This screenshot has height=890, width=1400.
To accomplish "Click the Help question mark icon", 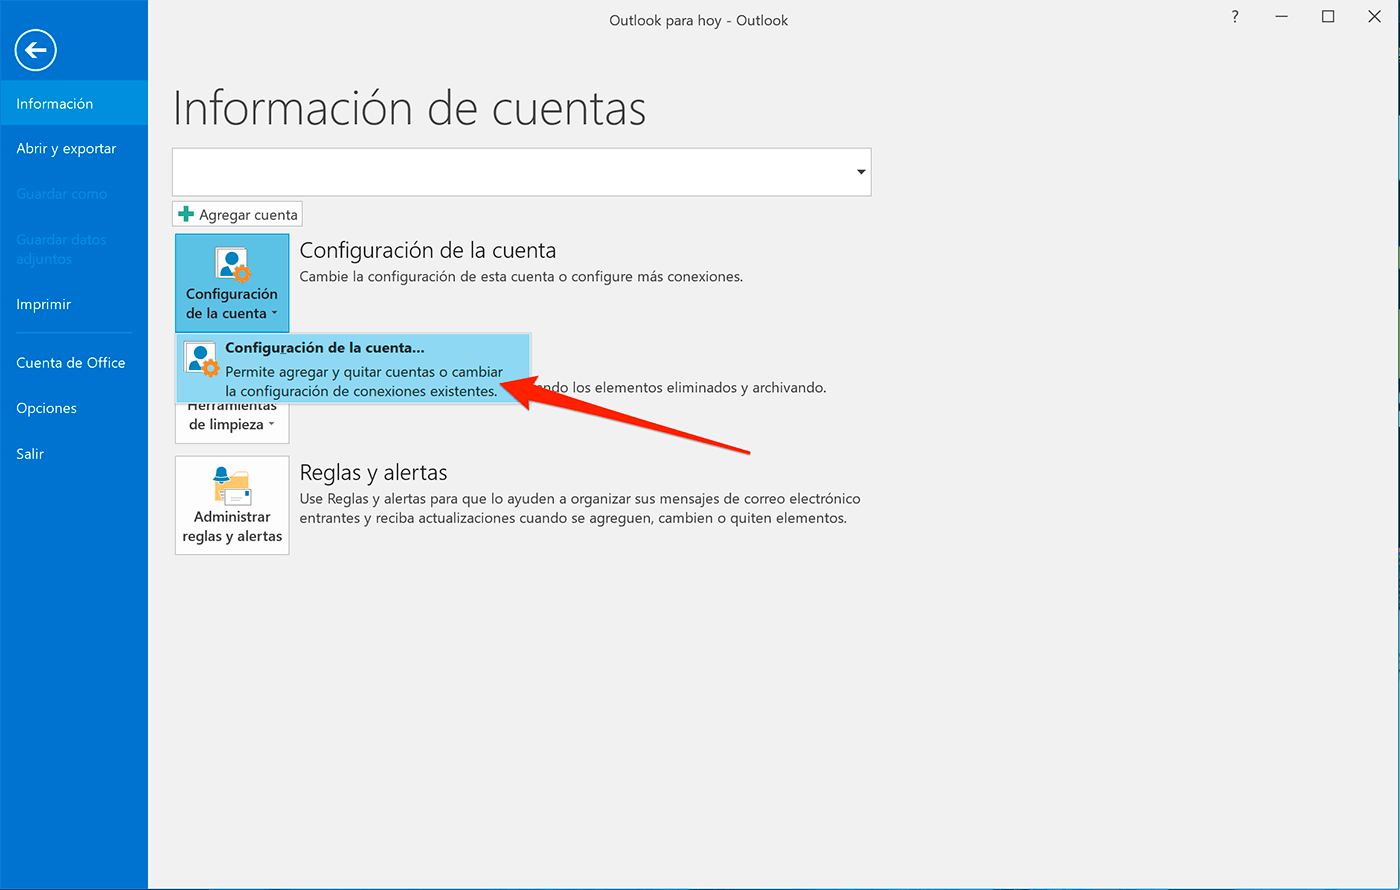I will coord(1234,16).
